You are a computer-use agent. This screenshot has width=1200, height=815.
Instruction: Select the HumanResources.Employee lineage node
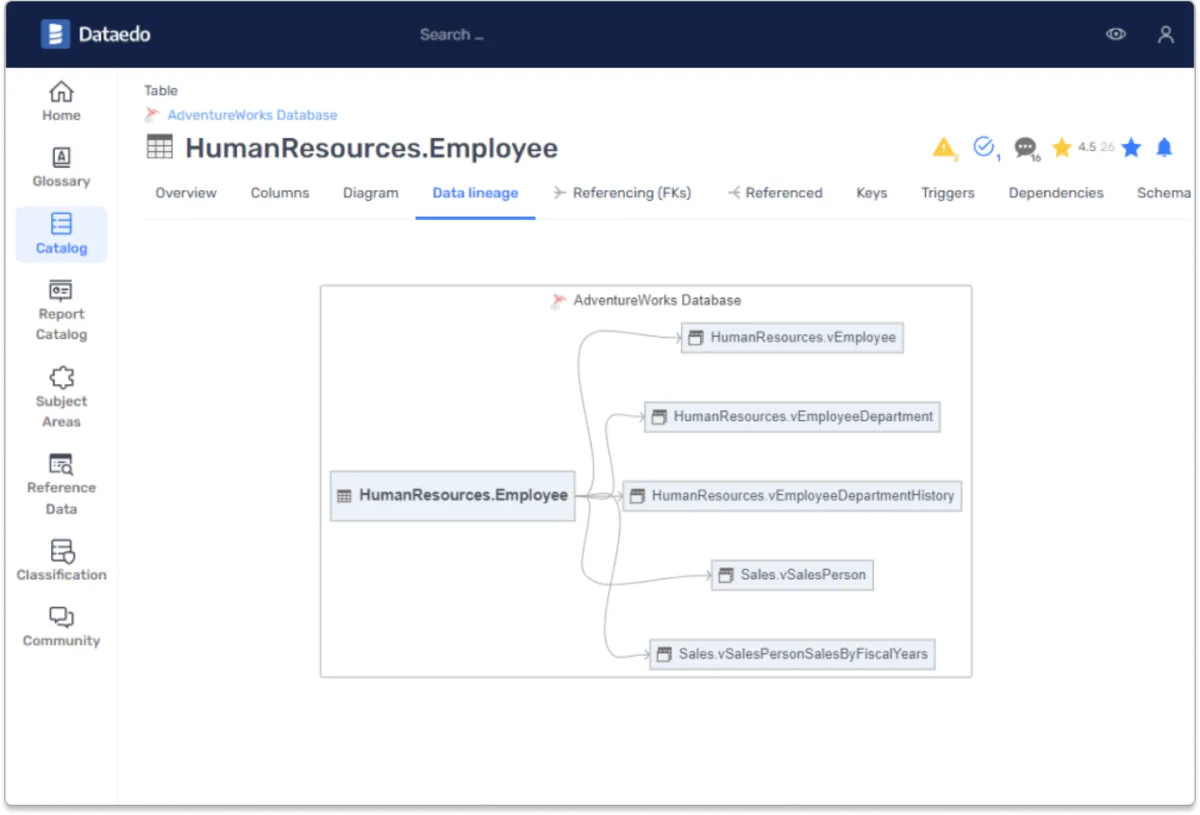pos(453,495)
